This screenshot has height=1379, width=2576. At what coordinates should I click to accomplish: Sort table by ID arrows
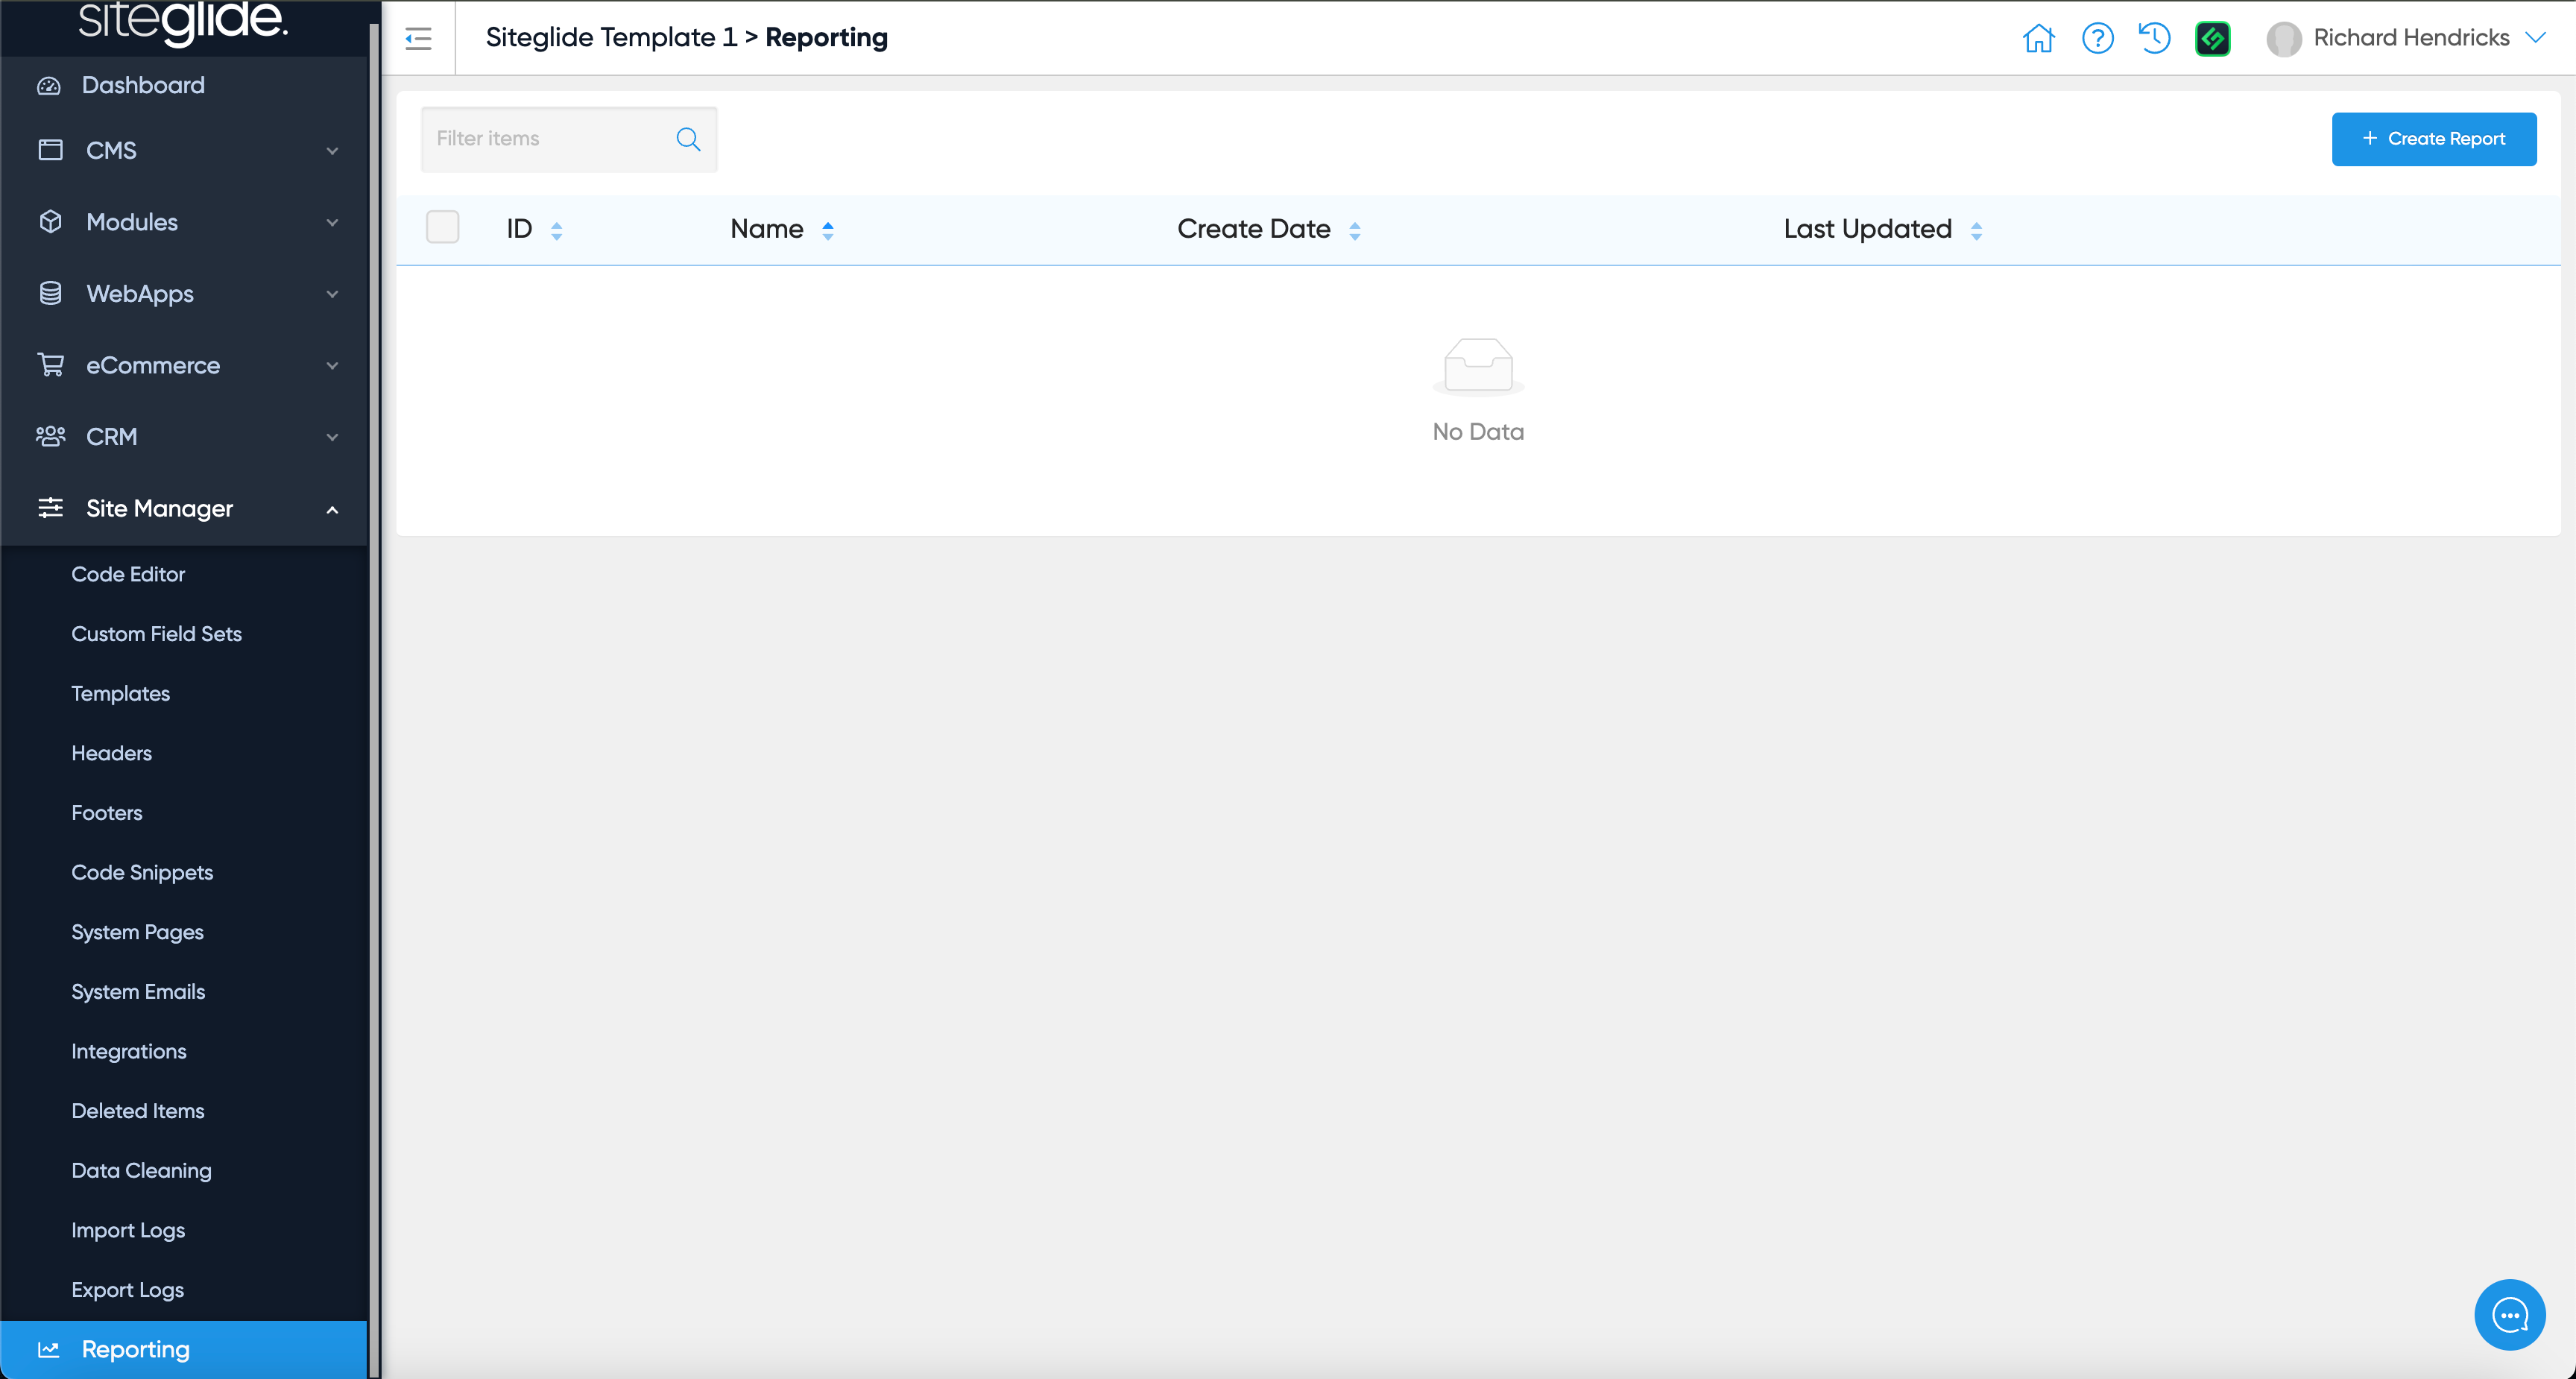(557, 231)
